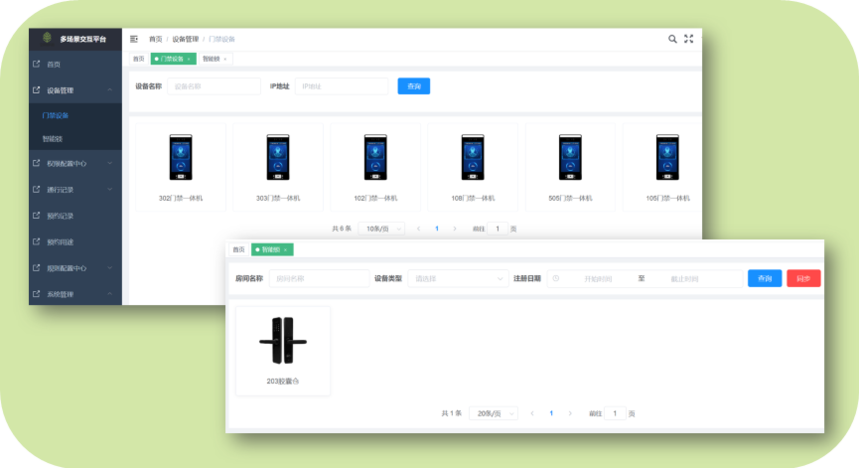Screen dimensions: 859x468
Task: Go to previous page in the lower pagination
Action: click(532, 413)
